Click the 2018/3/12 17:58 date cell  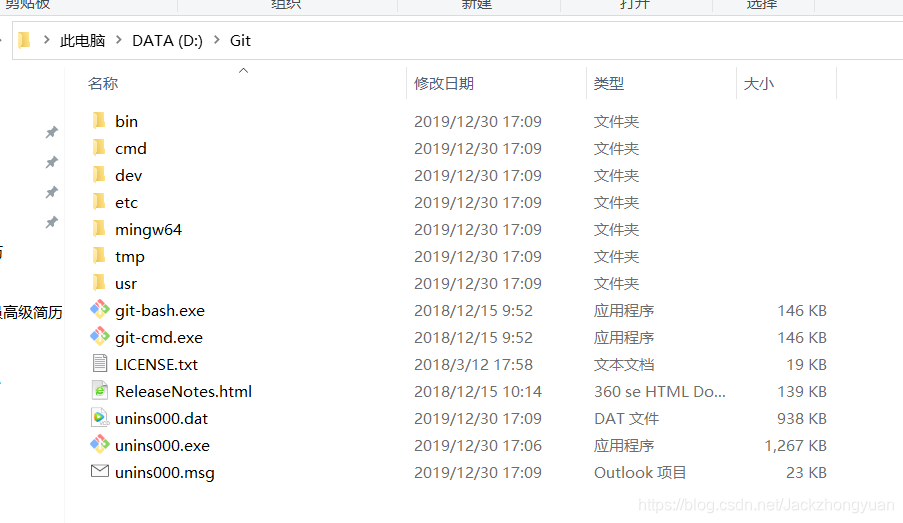point(473,365)
